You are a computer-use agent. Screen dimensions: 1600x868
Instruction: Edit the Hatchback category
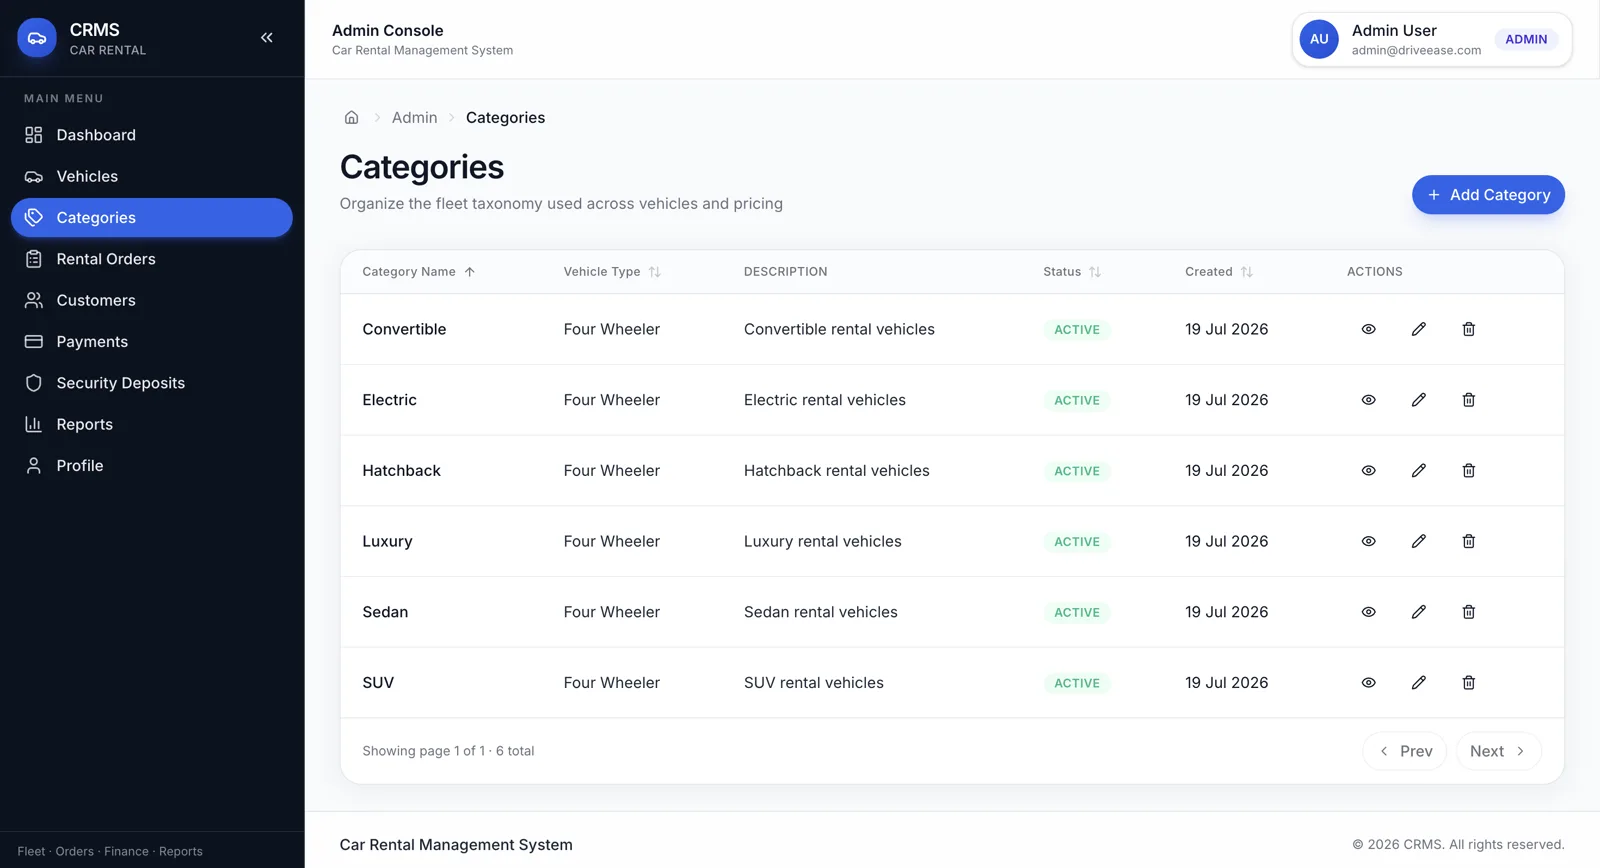1418,471
